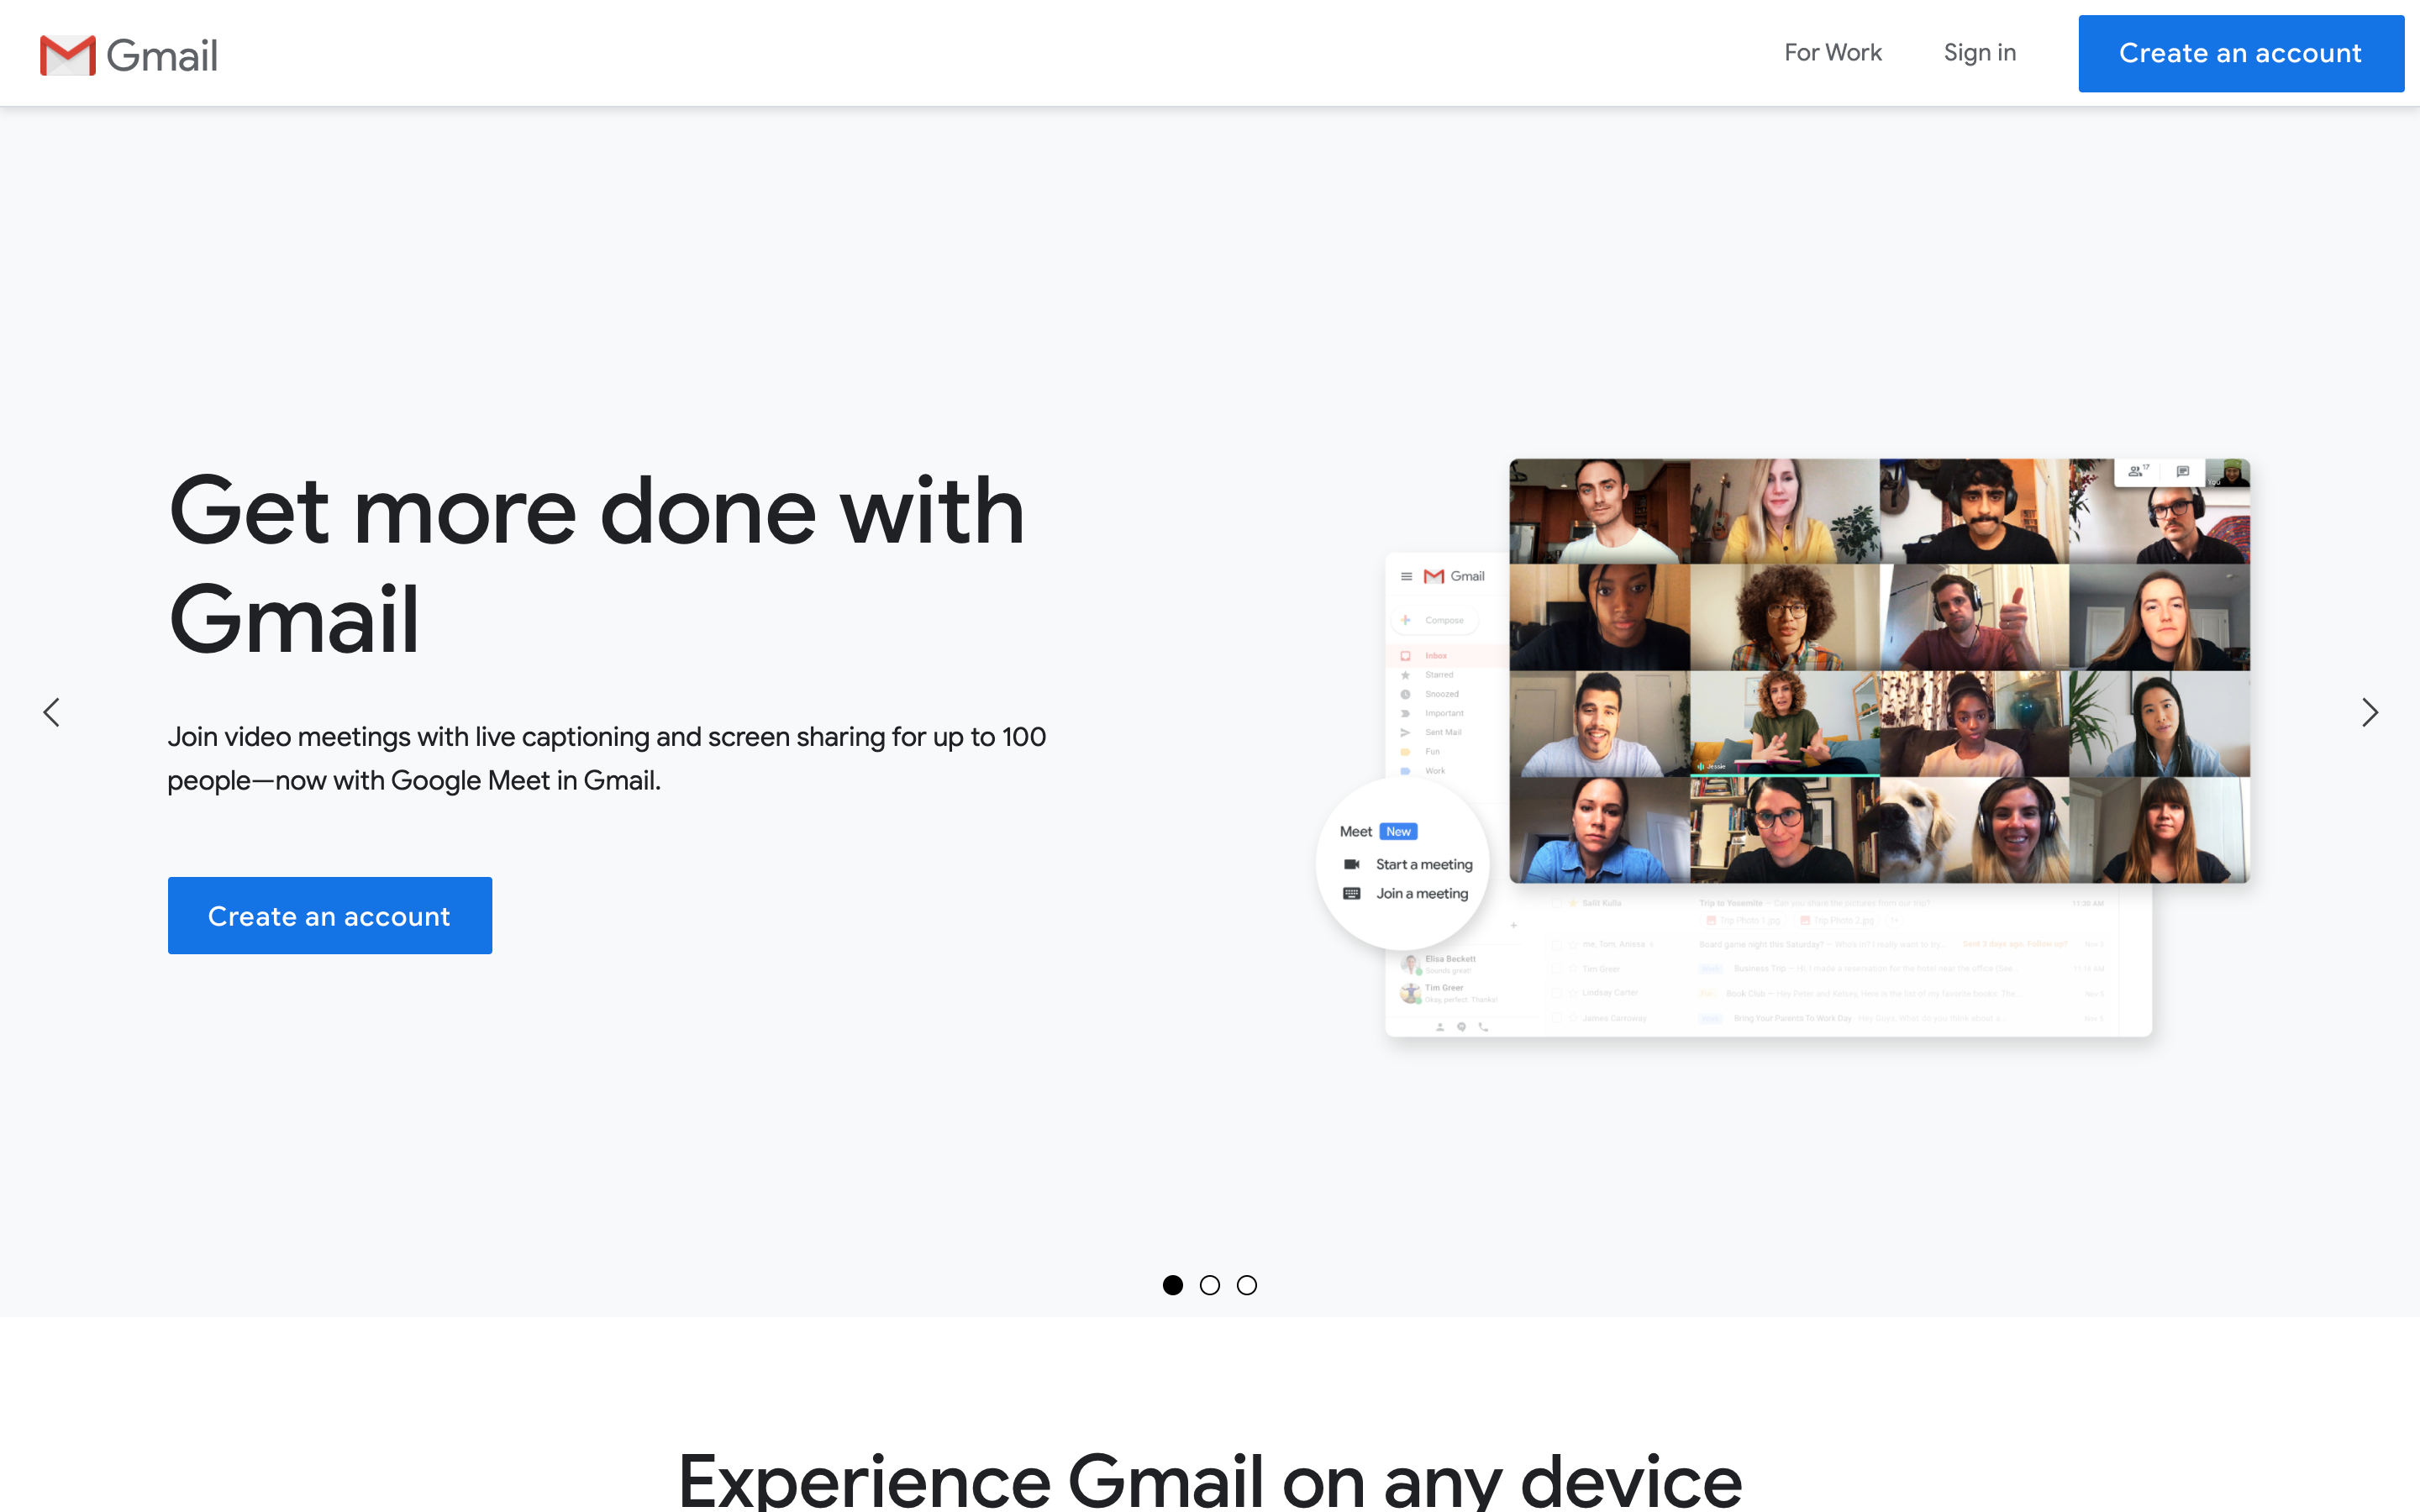This screenshot has width=2420, height=1512.
Task: Click the camera icon beside Start a meeting
Action: click(1352, 864)
